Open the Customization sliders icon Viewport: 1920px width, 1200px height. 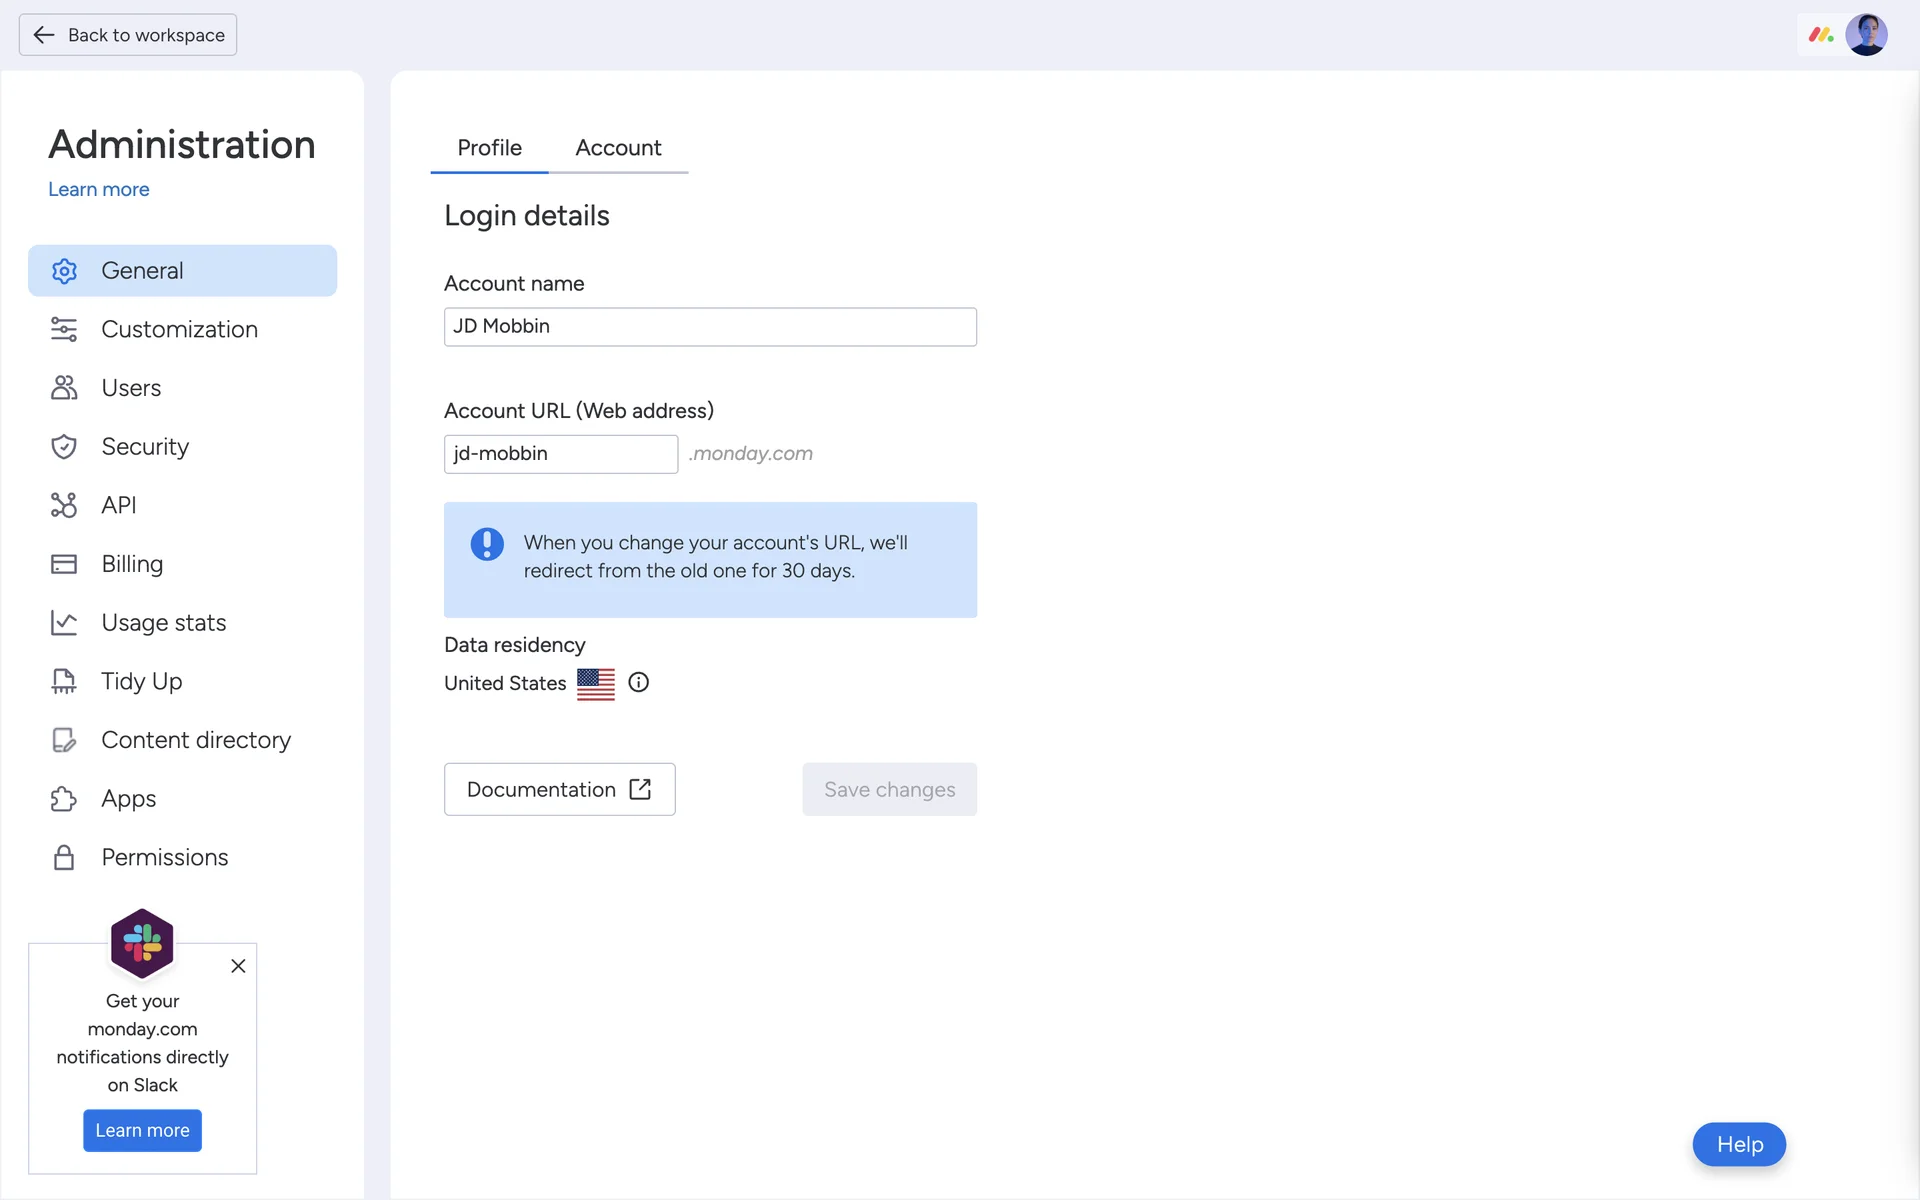coord(64,329)
